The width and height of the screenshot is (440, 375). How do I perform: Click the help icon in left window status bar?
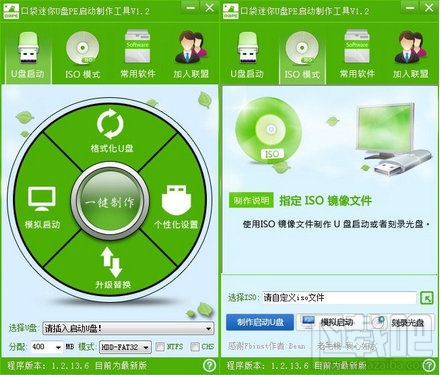click(209, 365)
